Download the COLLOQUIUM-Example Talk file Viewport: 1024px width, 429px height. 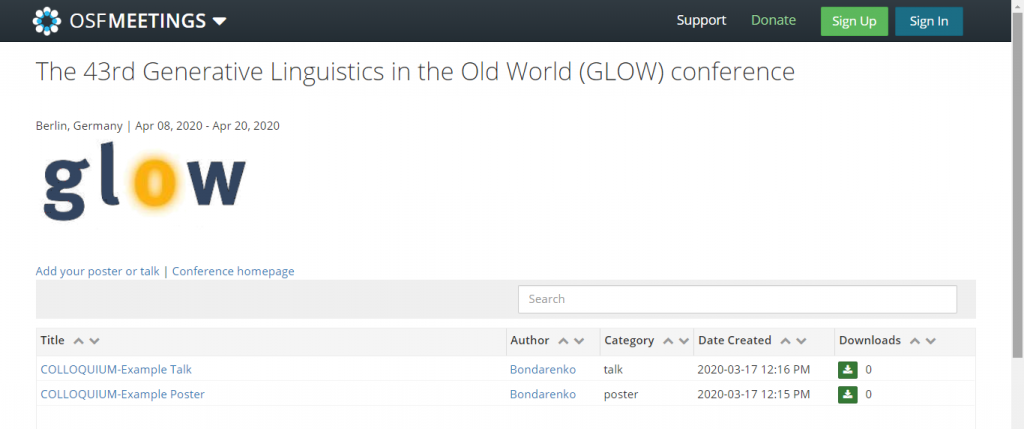[x=847, y=370]
